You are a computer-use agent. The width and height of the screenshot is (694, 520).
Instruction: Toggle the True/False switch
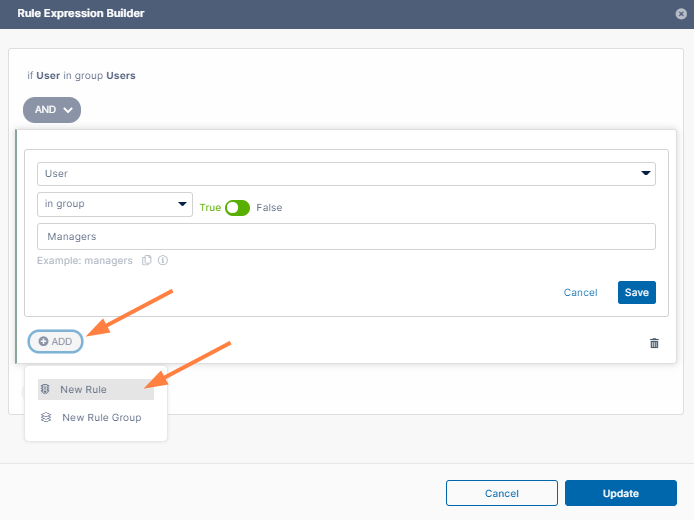pyautogui.click(x=237, y=208)
